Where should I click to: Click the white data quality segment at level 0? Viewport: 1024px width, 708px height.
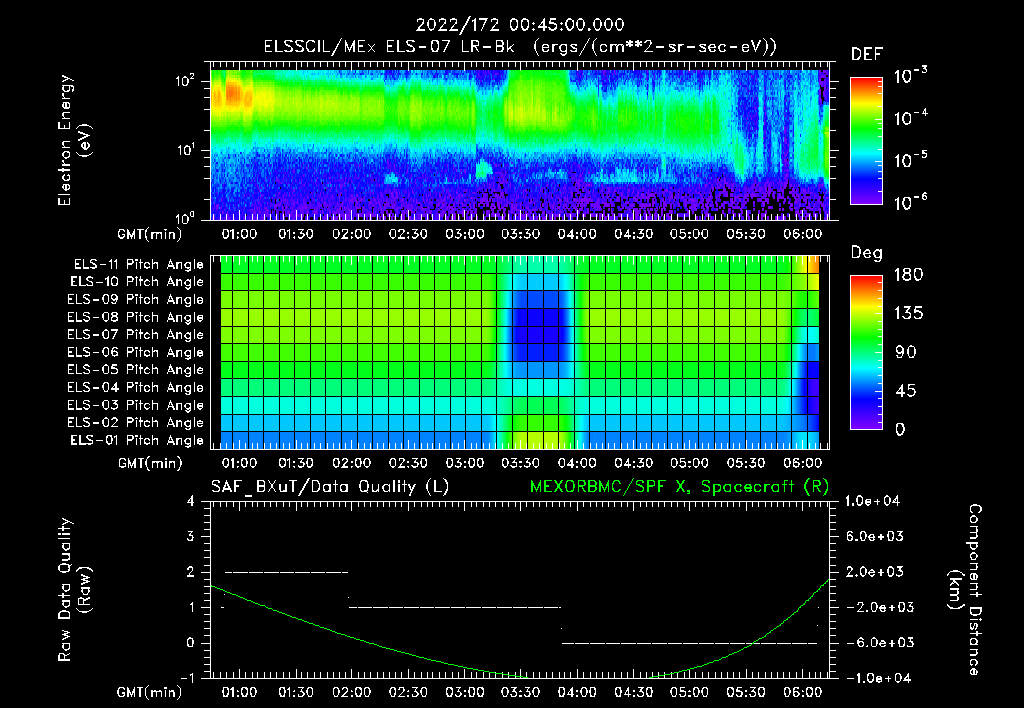690,643
